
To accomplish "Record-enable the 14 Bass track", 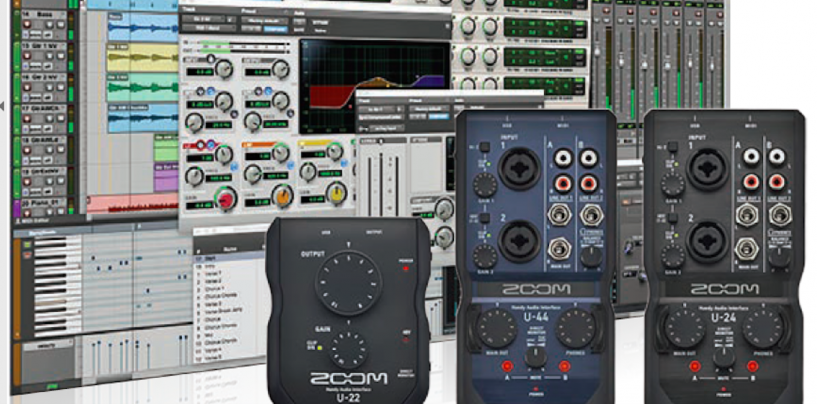I will [x=26, y=25].
